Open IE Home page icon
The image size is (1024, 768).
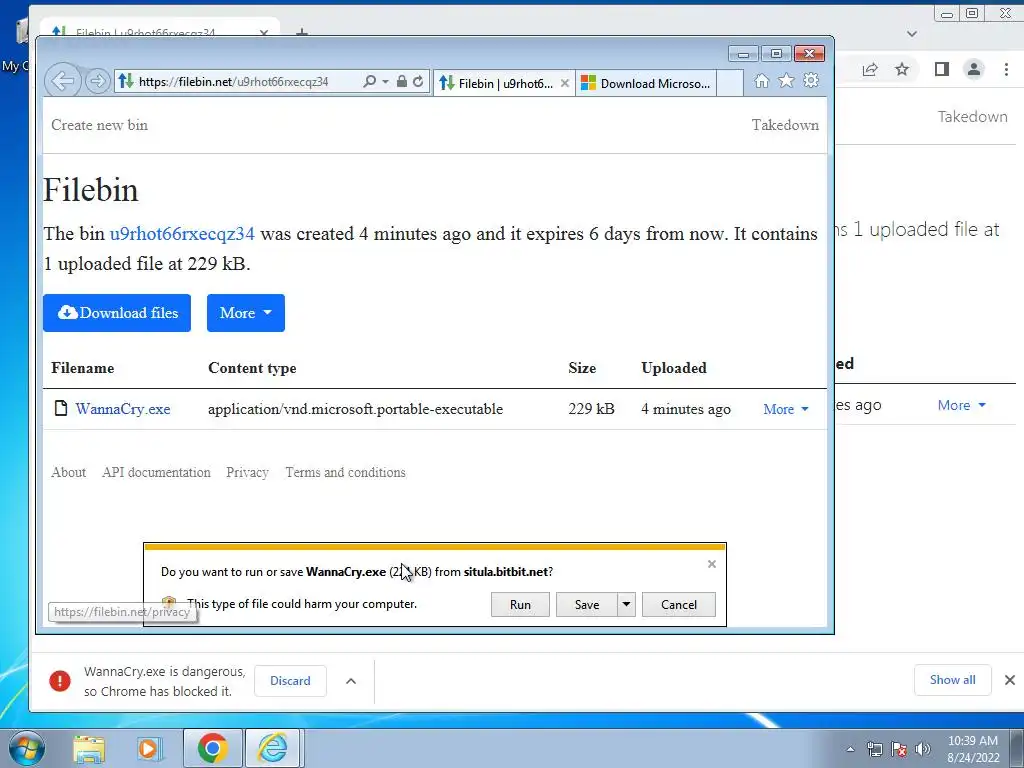[761, 80]
